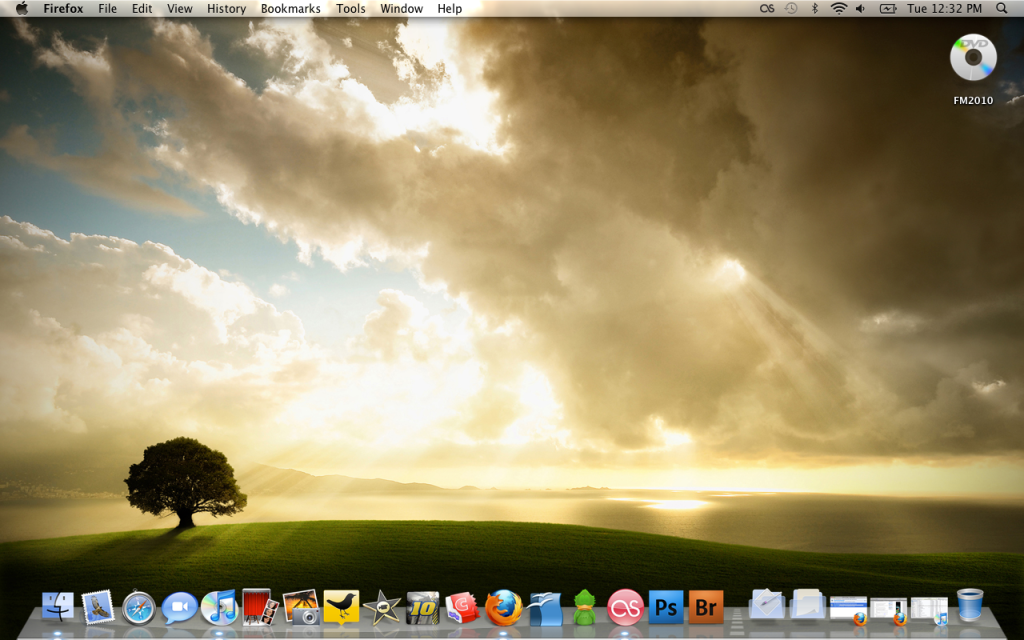The width and height of the screenshot is (1024, 640).
Task: Launch Photoshop from the Dock
Action: (x=665, y=607)
